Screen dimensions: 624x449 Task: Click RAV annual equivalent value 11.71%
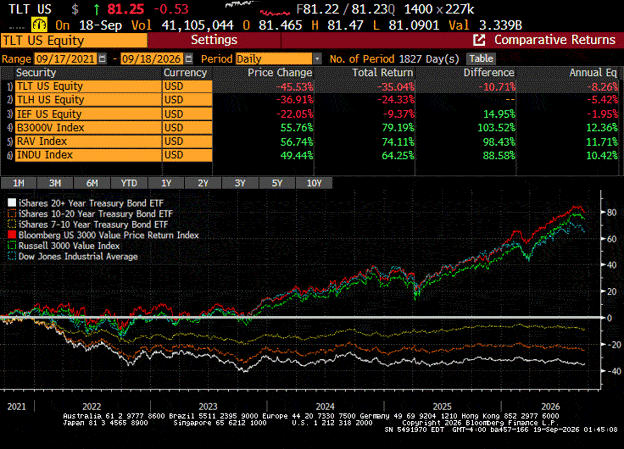(602, 142)
